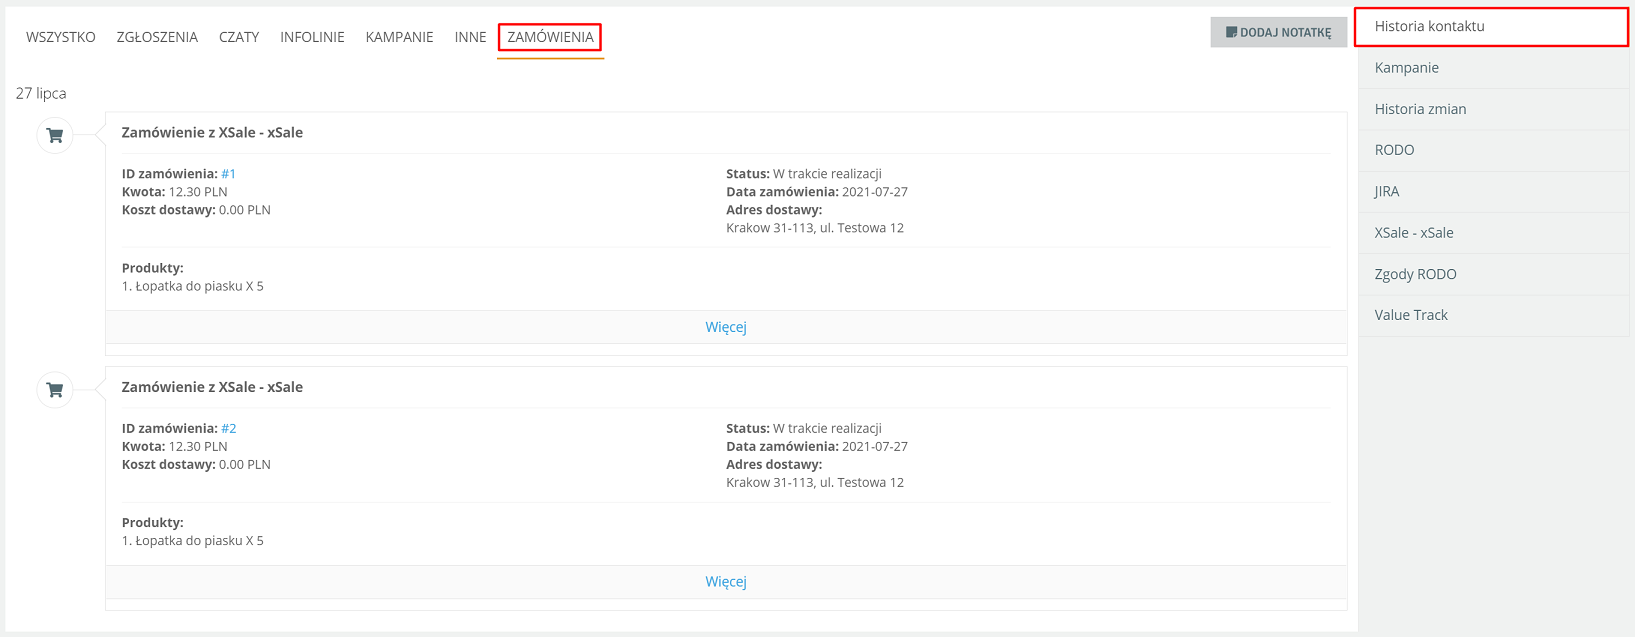1635x637 pixels.
Task: Click first order's title Zamówienie z XSale - xSale
Action: click(x=212, y=132)
